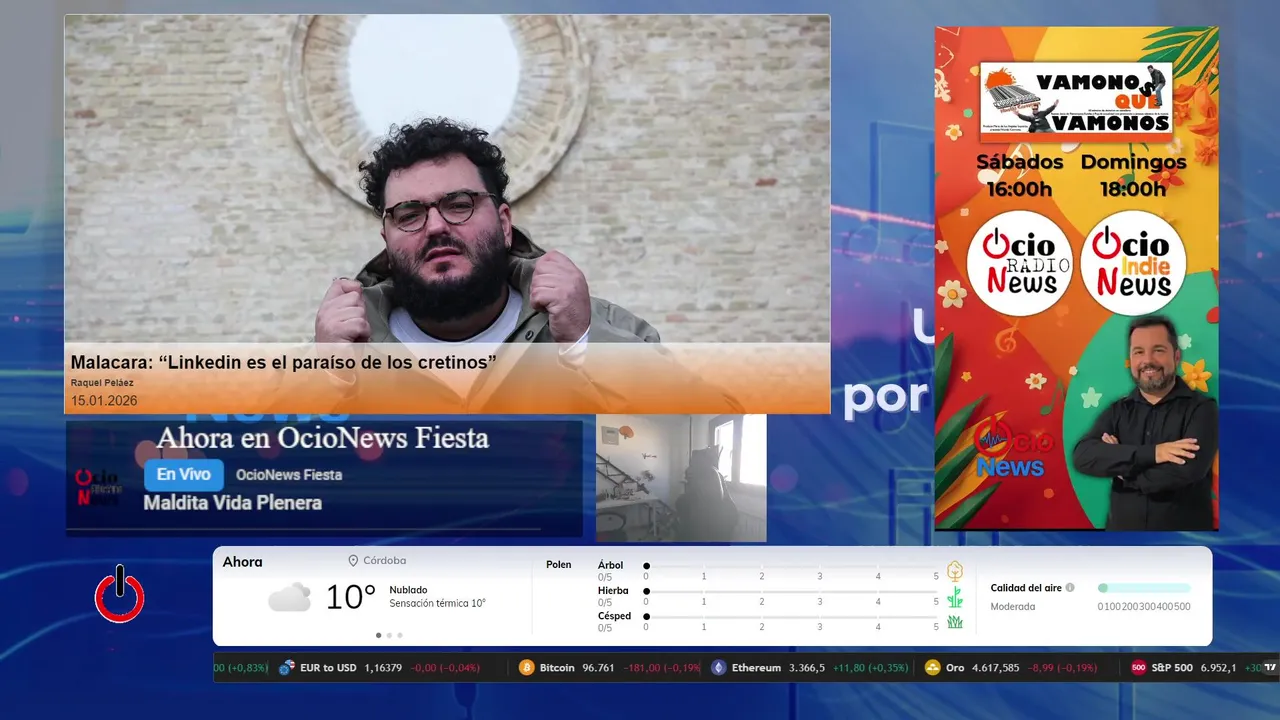Click the TradingView logo in ticker
This screenshot has width=1280, height=720.
pyautogui.click(x=1270, y=667)
